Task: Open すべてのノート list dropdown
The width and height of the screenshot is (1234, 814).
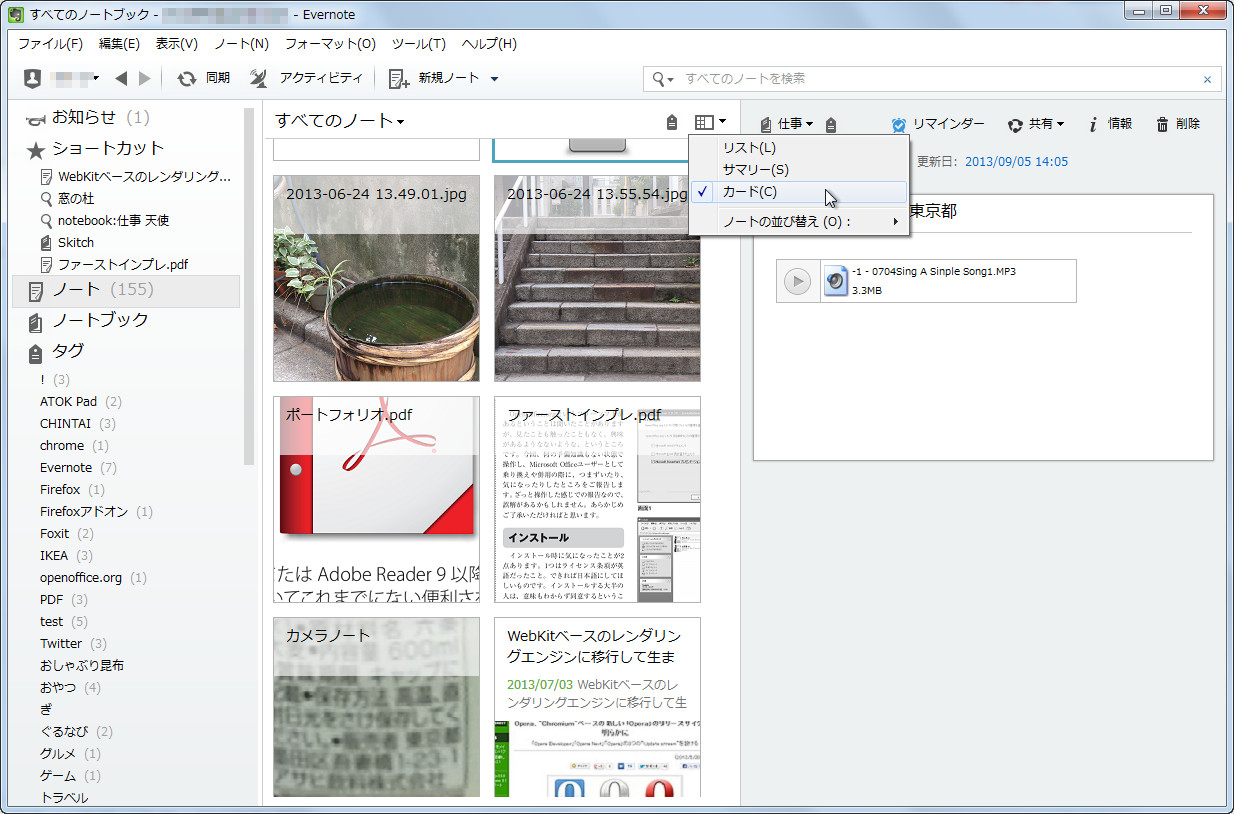Action: coord(340,121)
